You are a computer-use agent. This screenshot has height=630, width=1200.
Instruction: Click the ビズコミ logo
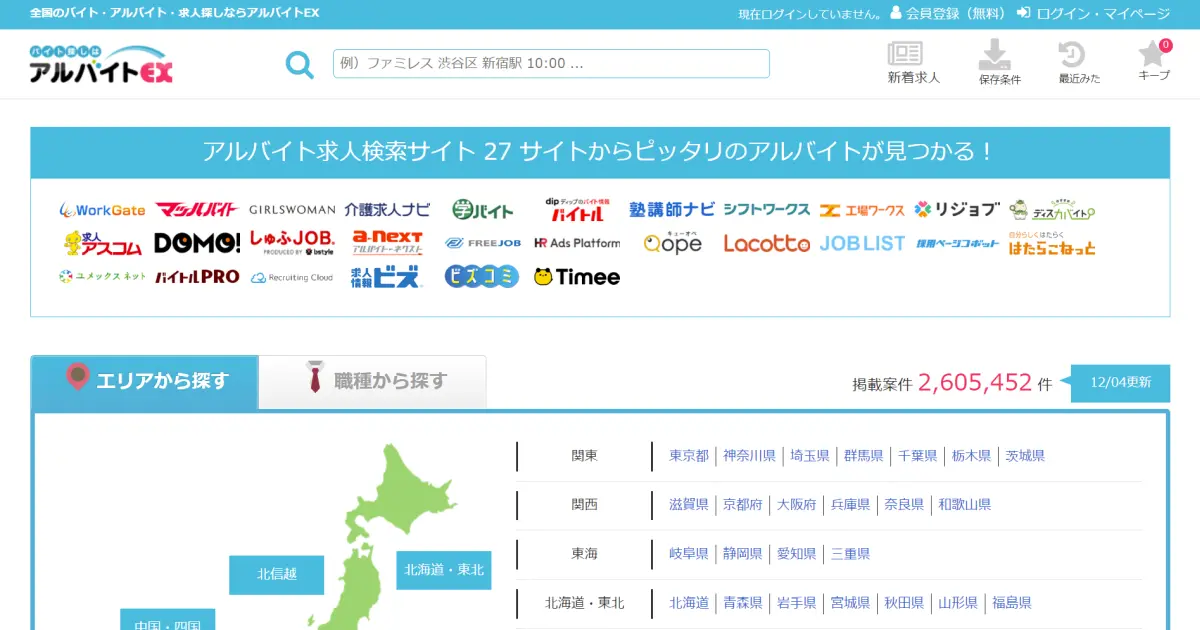(x=482, y=276)
